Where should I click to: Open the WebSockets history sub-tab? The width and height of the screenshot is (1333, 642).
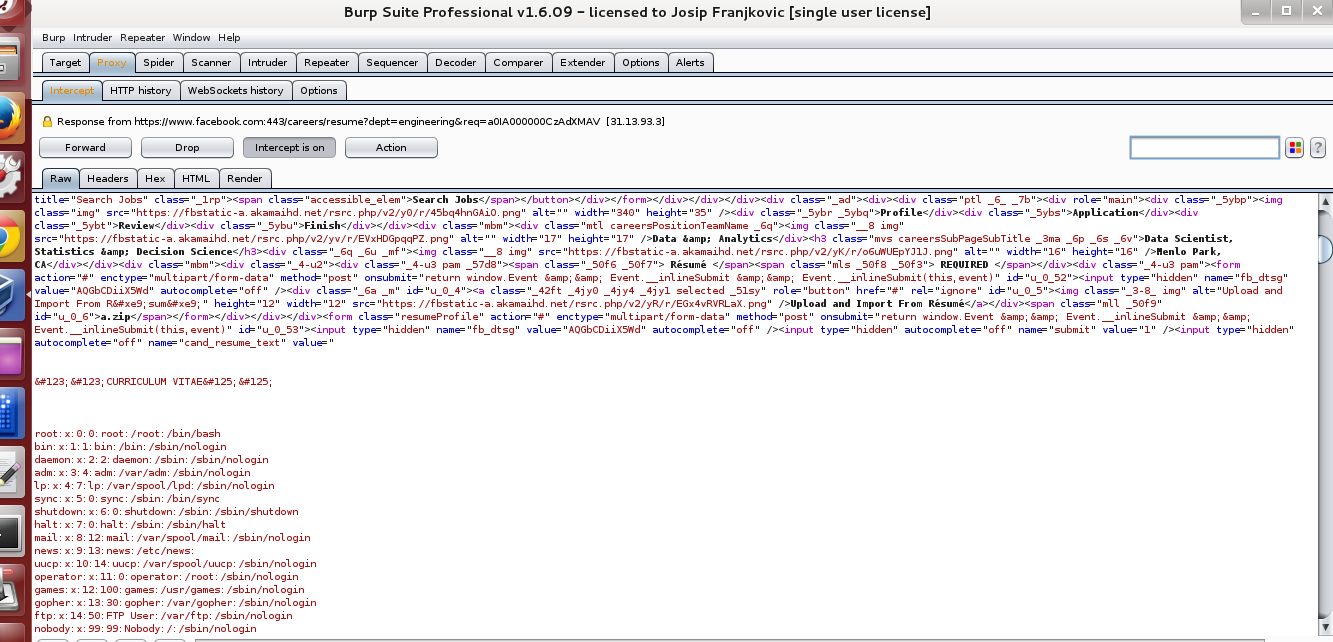pyautogui.click(x=236, y=90)
